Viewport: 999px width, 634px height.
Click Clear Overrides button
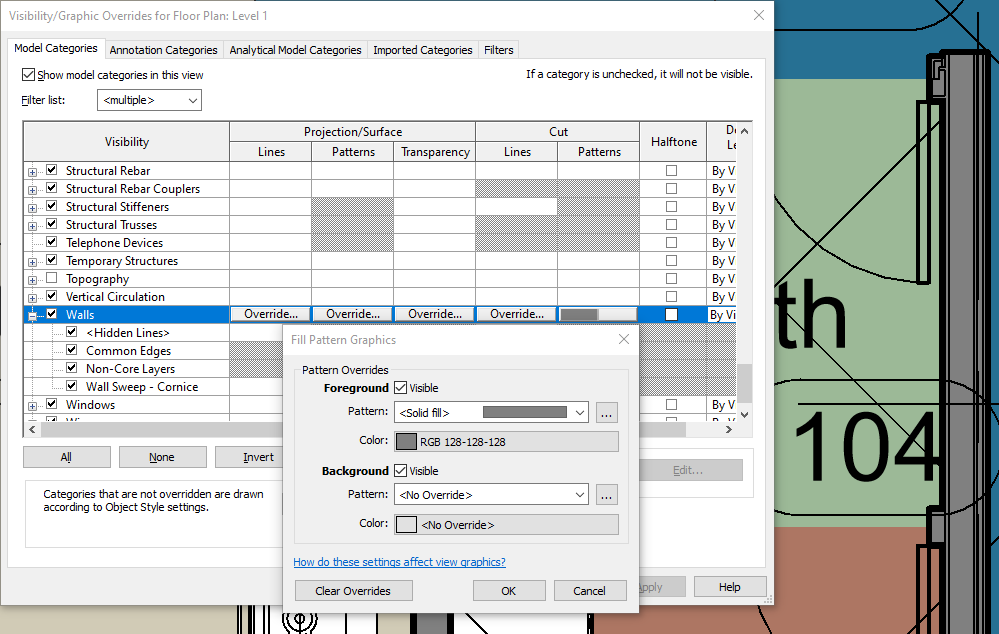point(354,591)
